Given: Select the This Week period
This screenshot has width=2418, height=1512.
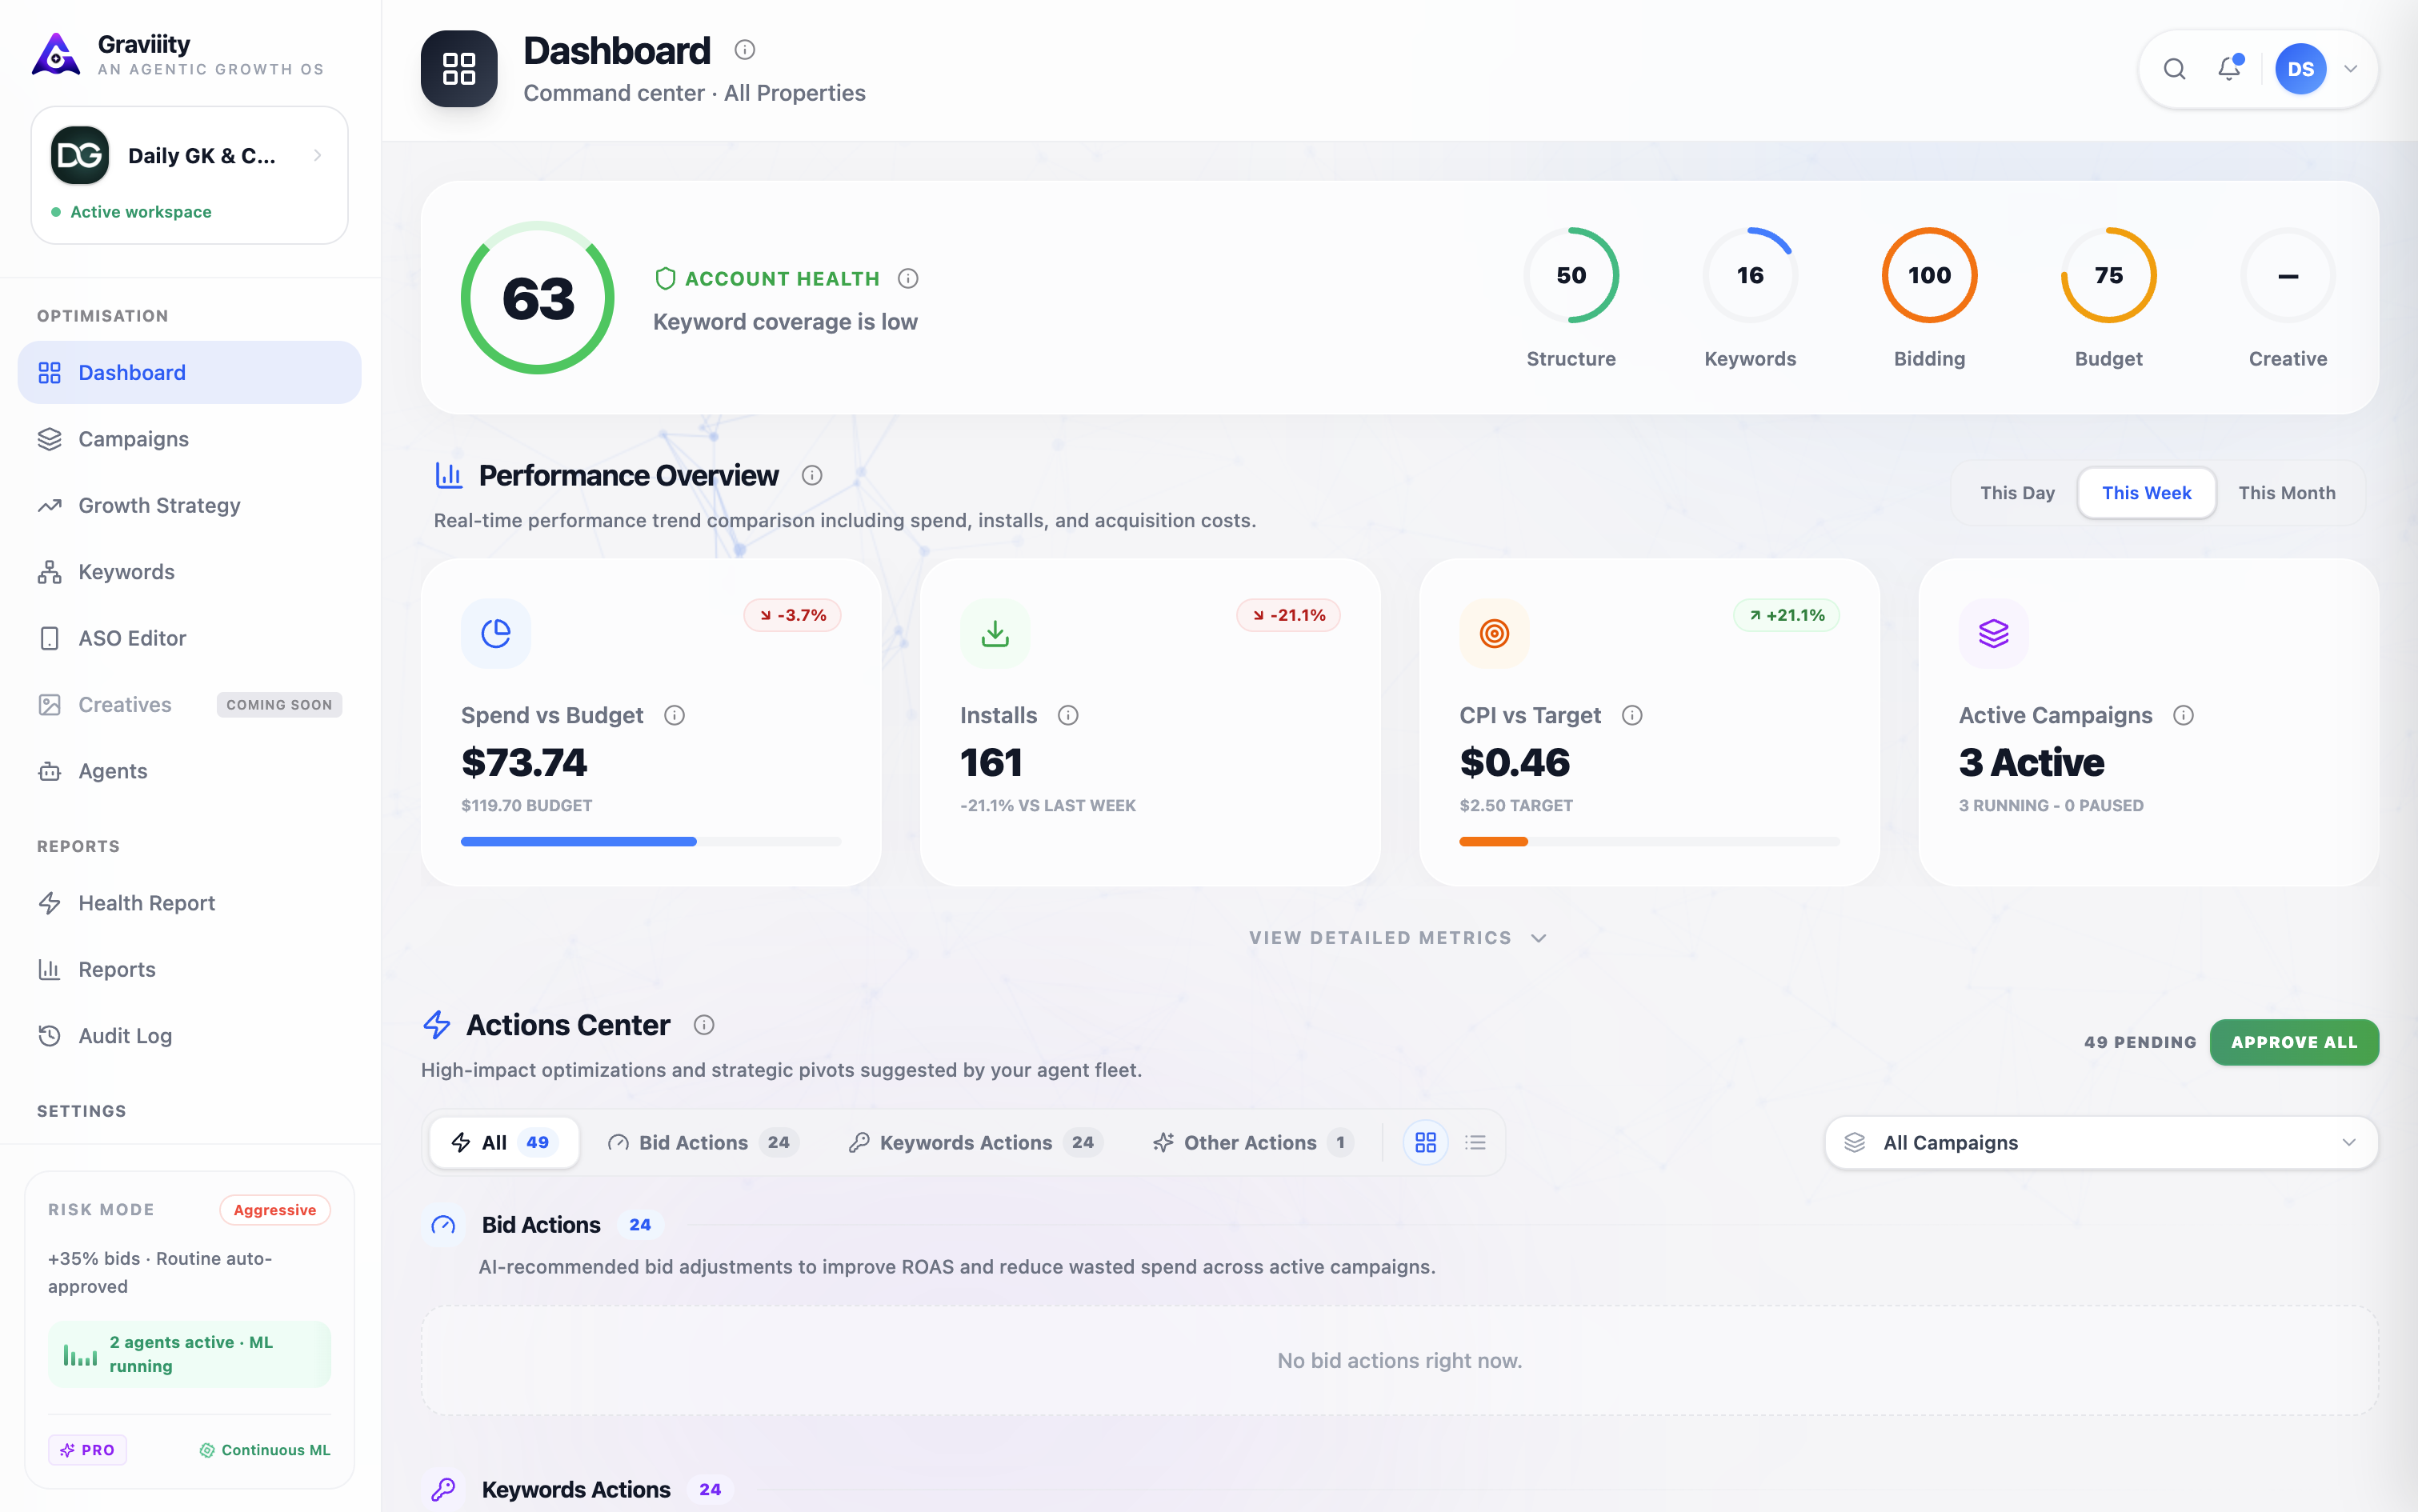Looking at the screenshot, I should [x=2146, y=493].
